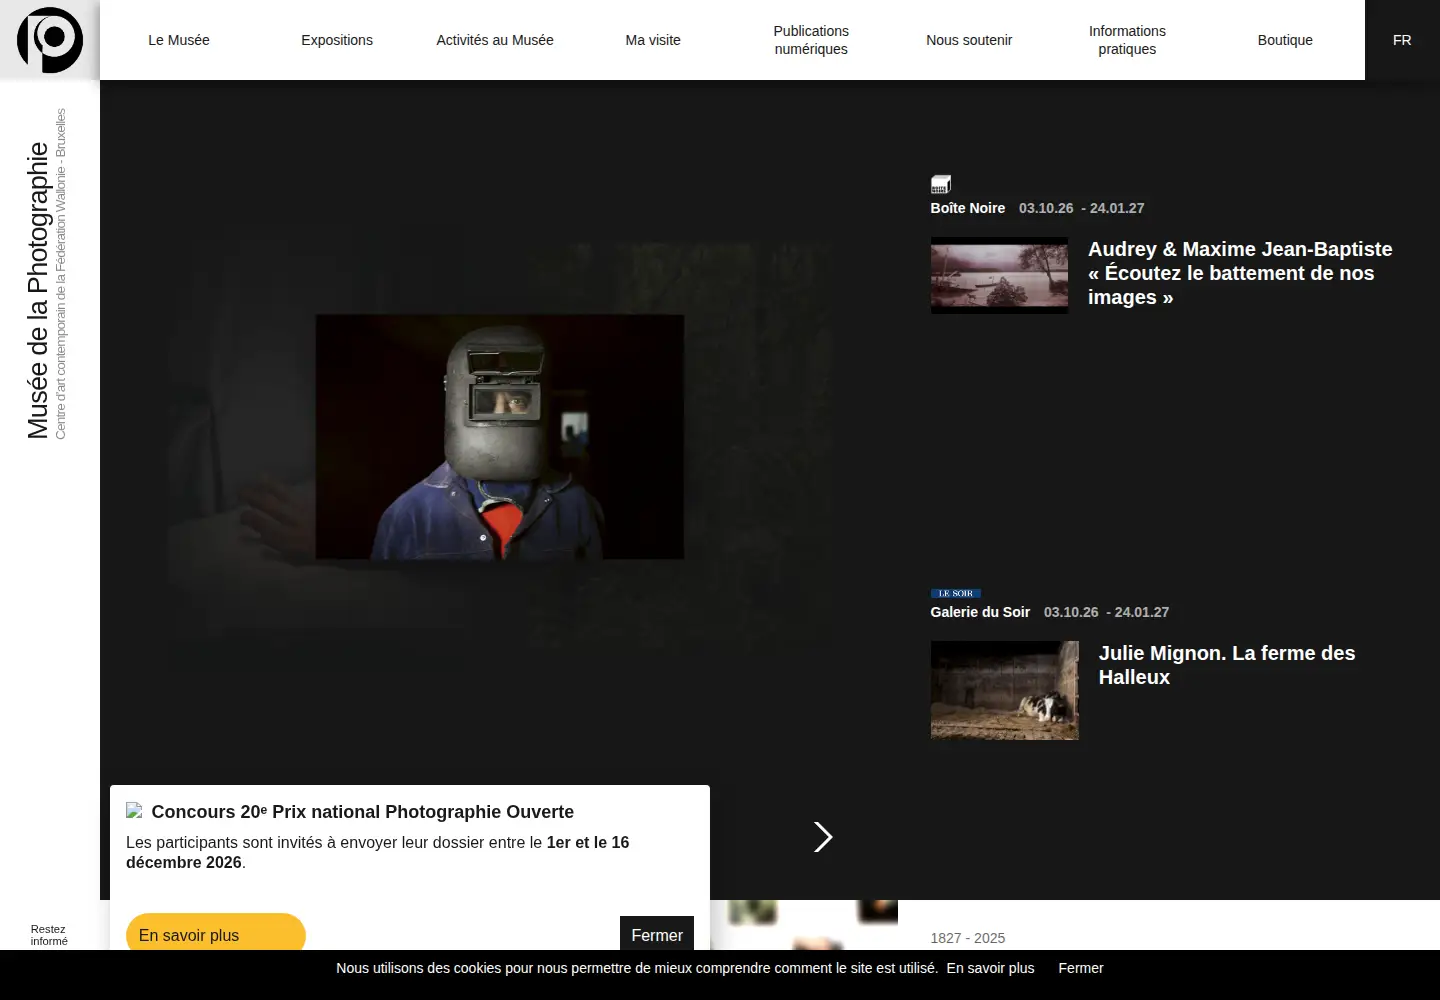Open Activités au Musée menu
The width and height of the screenshot is (1440, 1000).
point(495,40)
